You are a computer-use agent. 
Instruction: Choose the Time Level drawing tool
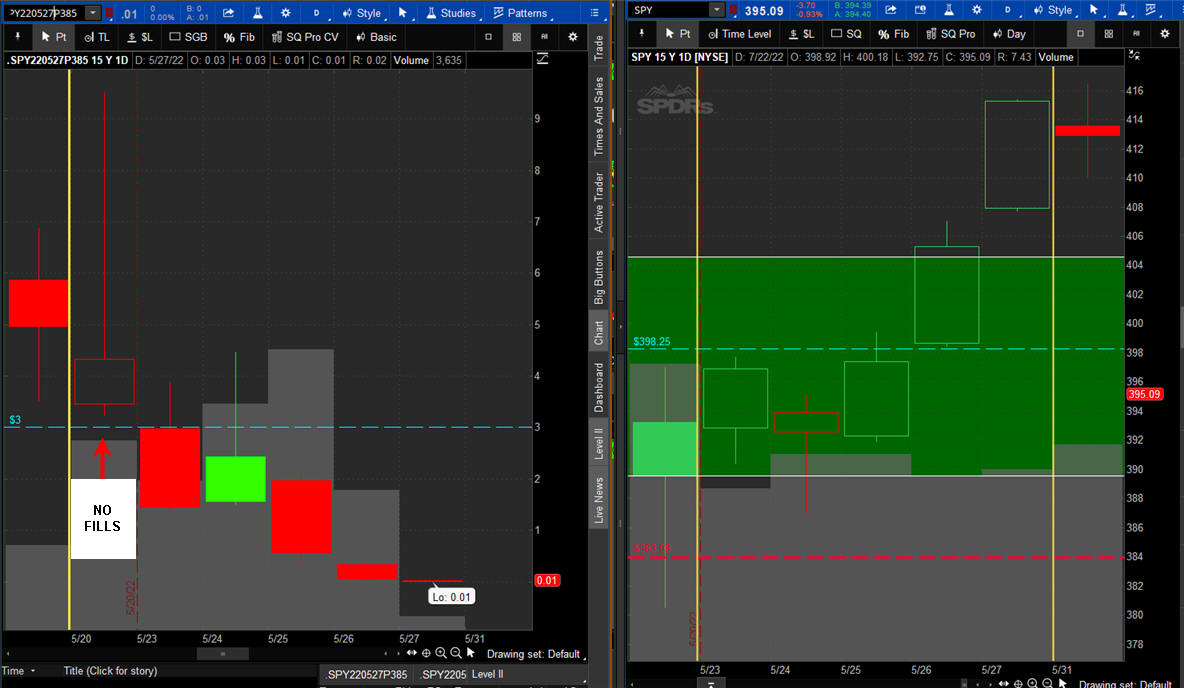pyautogui.click(x=738, y=34)
